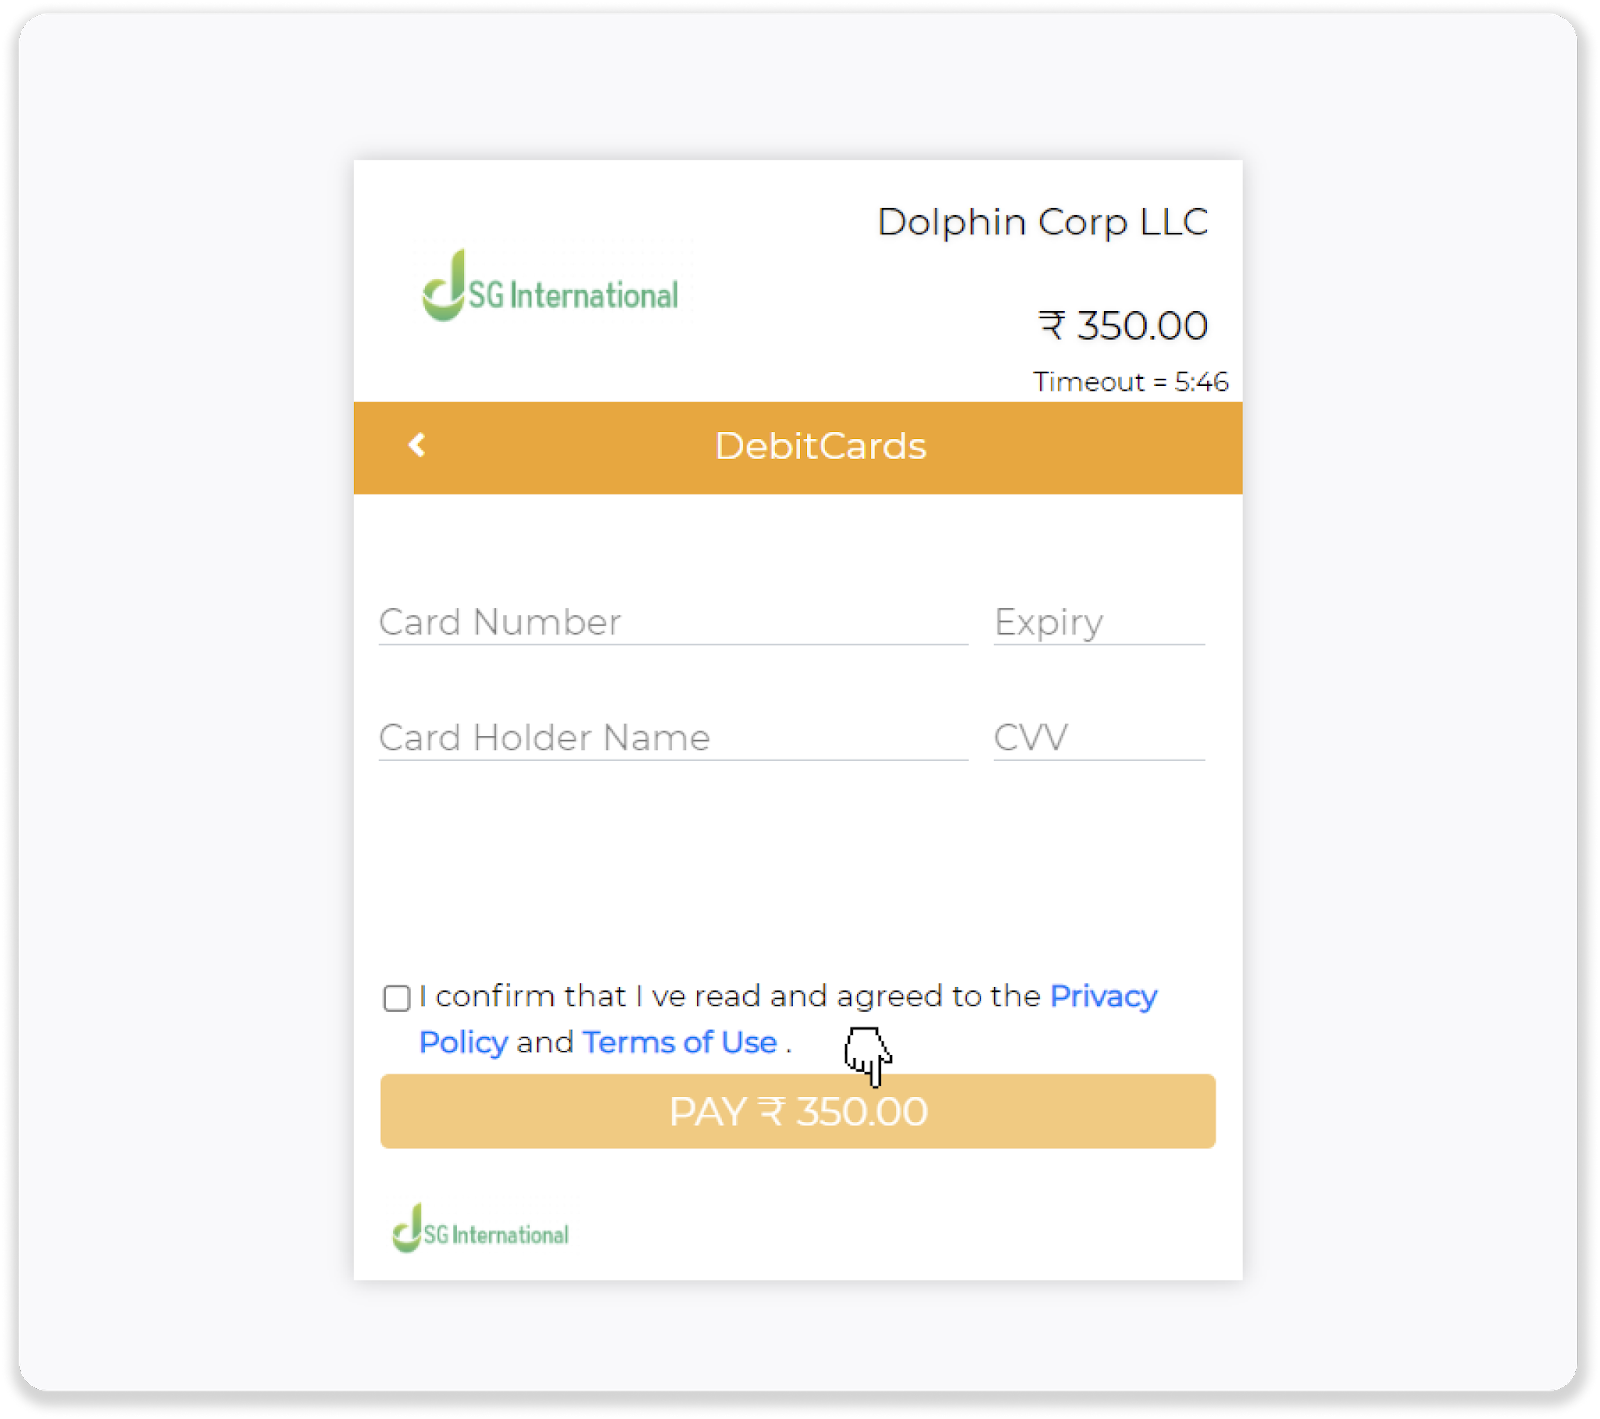Click the PAY ₹ 350.00 button

(798, 1112)
